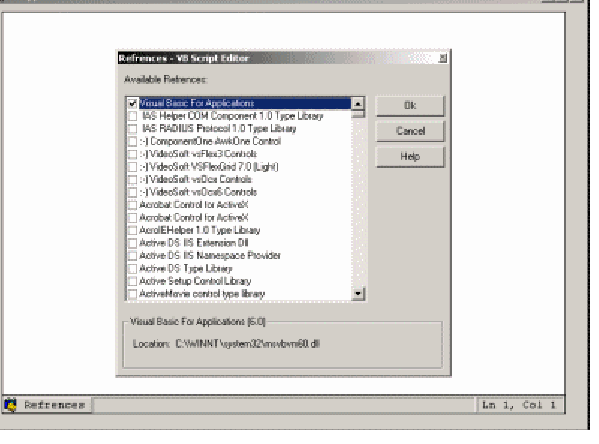Image resolution: width=599 pixels, height=444 pixels.
Task: Click the References icon in status bar
Action: pos(11,405)
